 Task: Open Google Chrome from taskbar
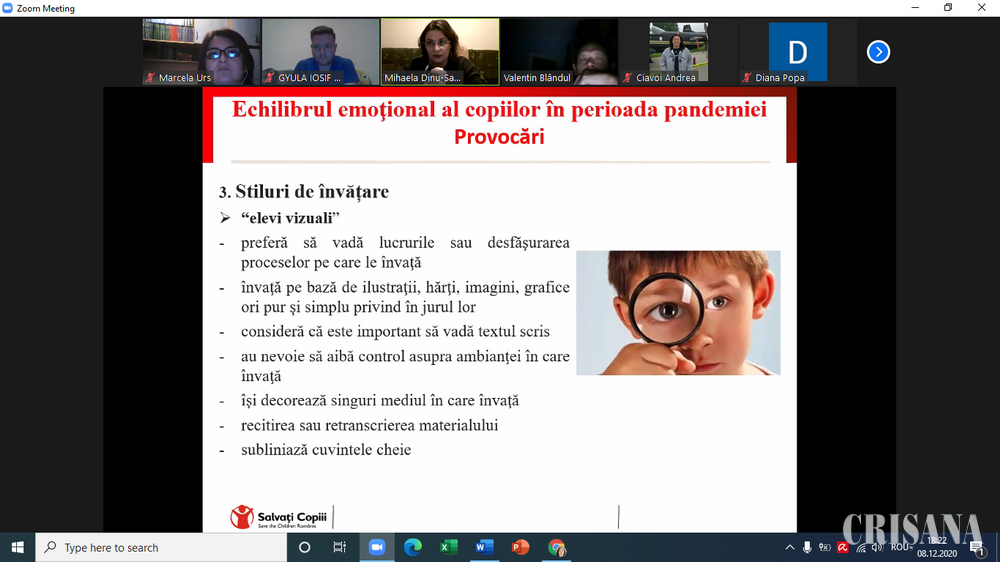pyautogui.click(x=557, y=547)
